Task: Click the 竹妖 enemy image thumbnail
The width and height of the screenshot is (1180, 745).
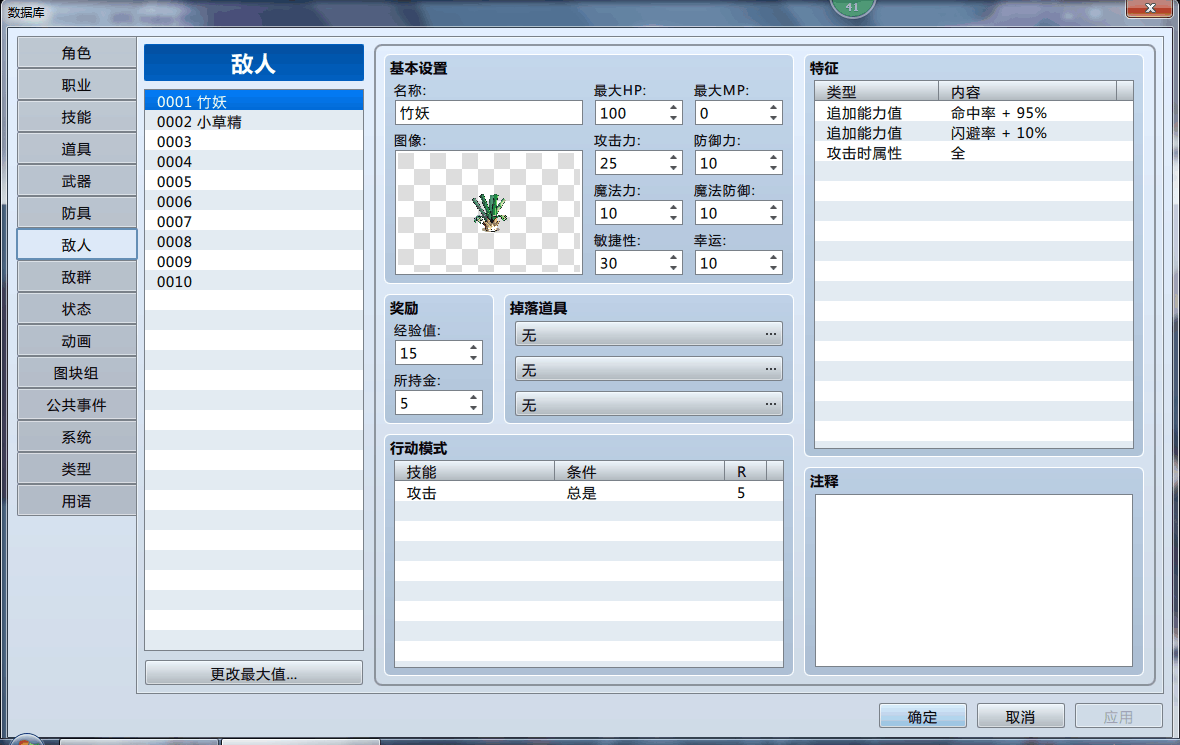Action: click(x=488, y=212)
